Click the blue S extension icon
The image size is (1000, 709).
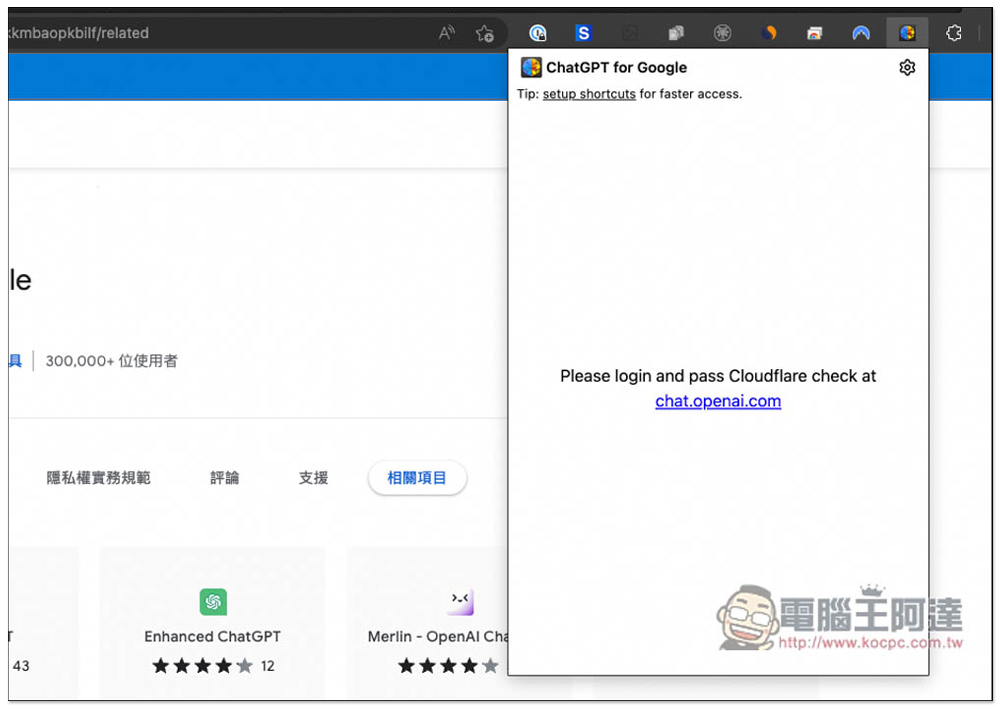pyautogui.click(x=584, y=33)
